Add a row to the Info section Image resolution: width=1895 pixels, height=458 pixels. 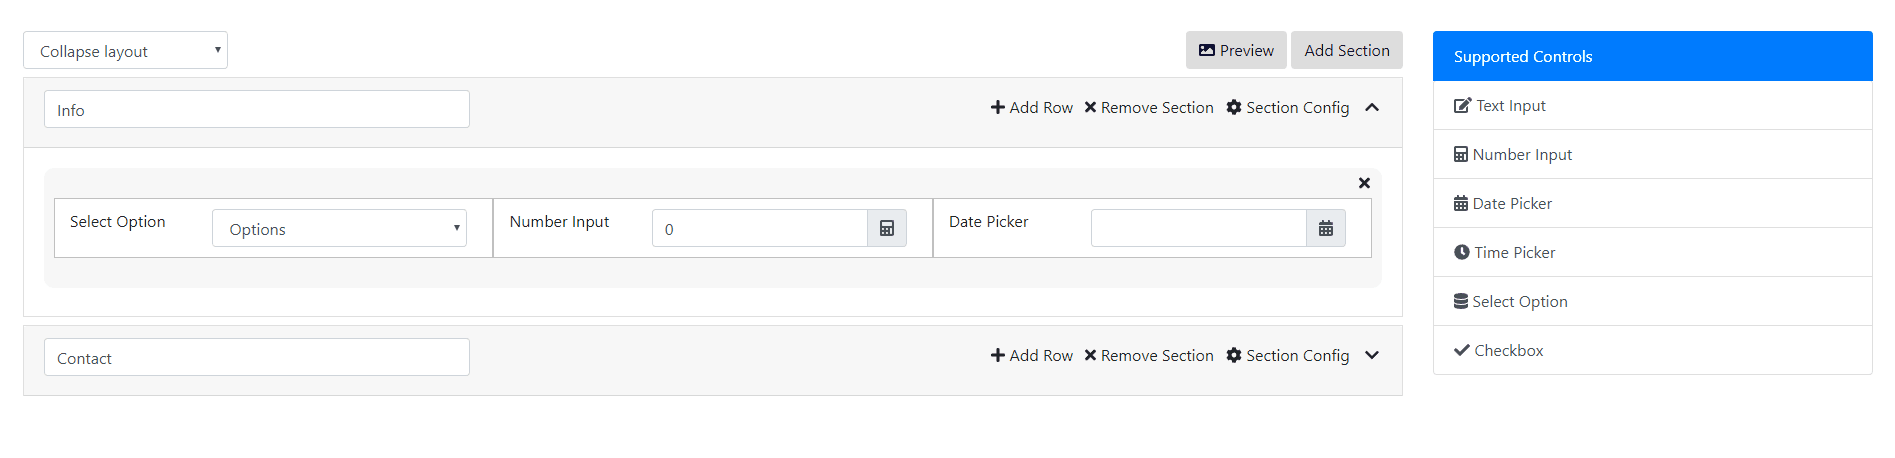[1031, 108]
